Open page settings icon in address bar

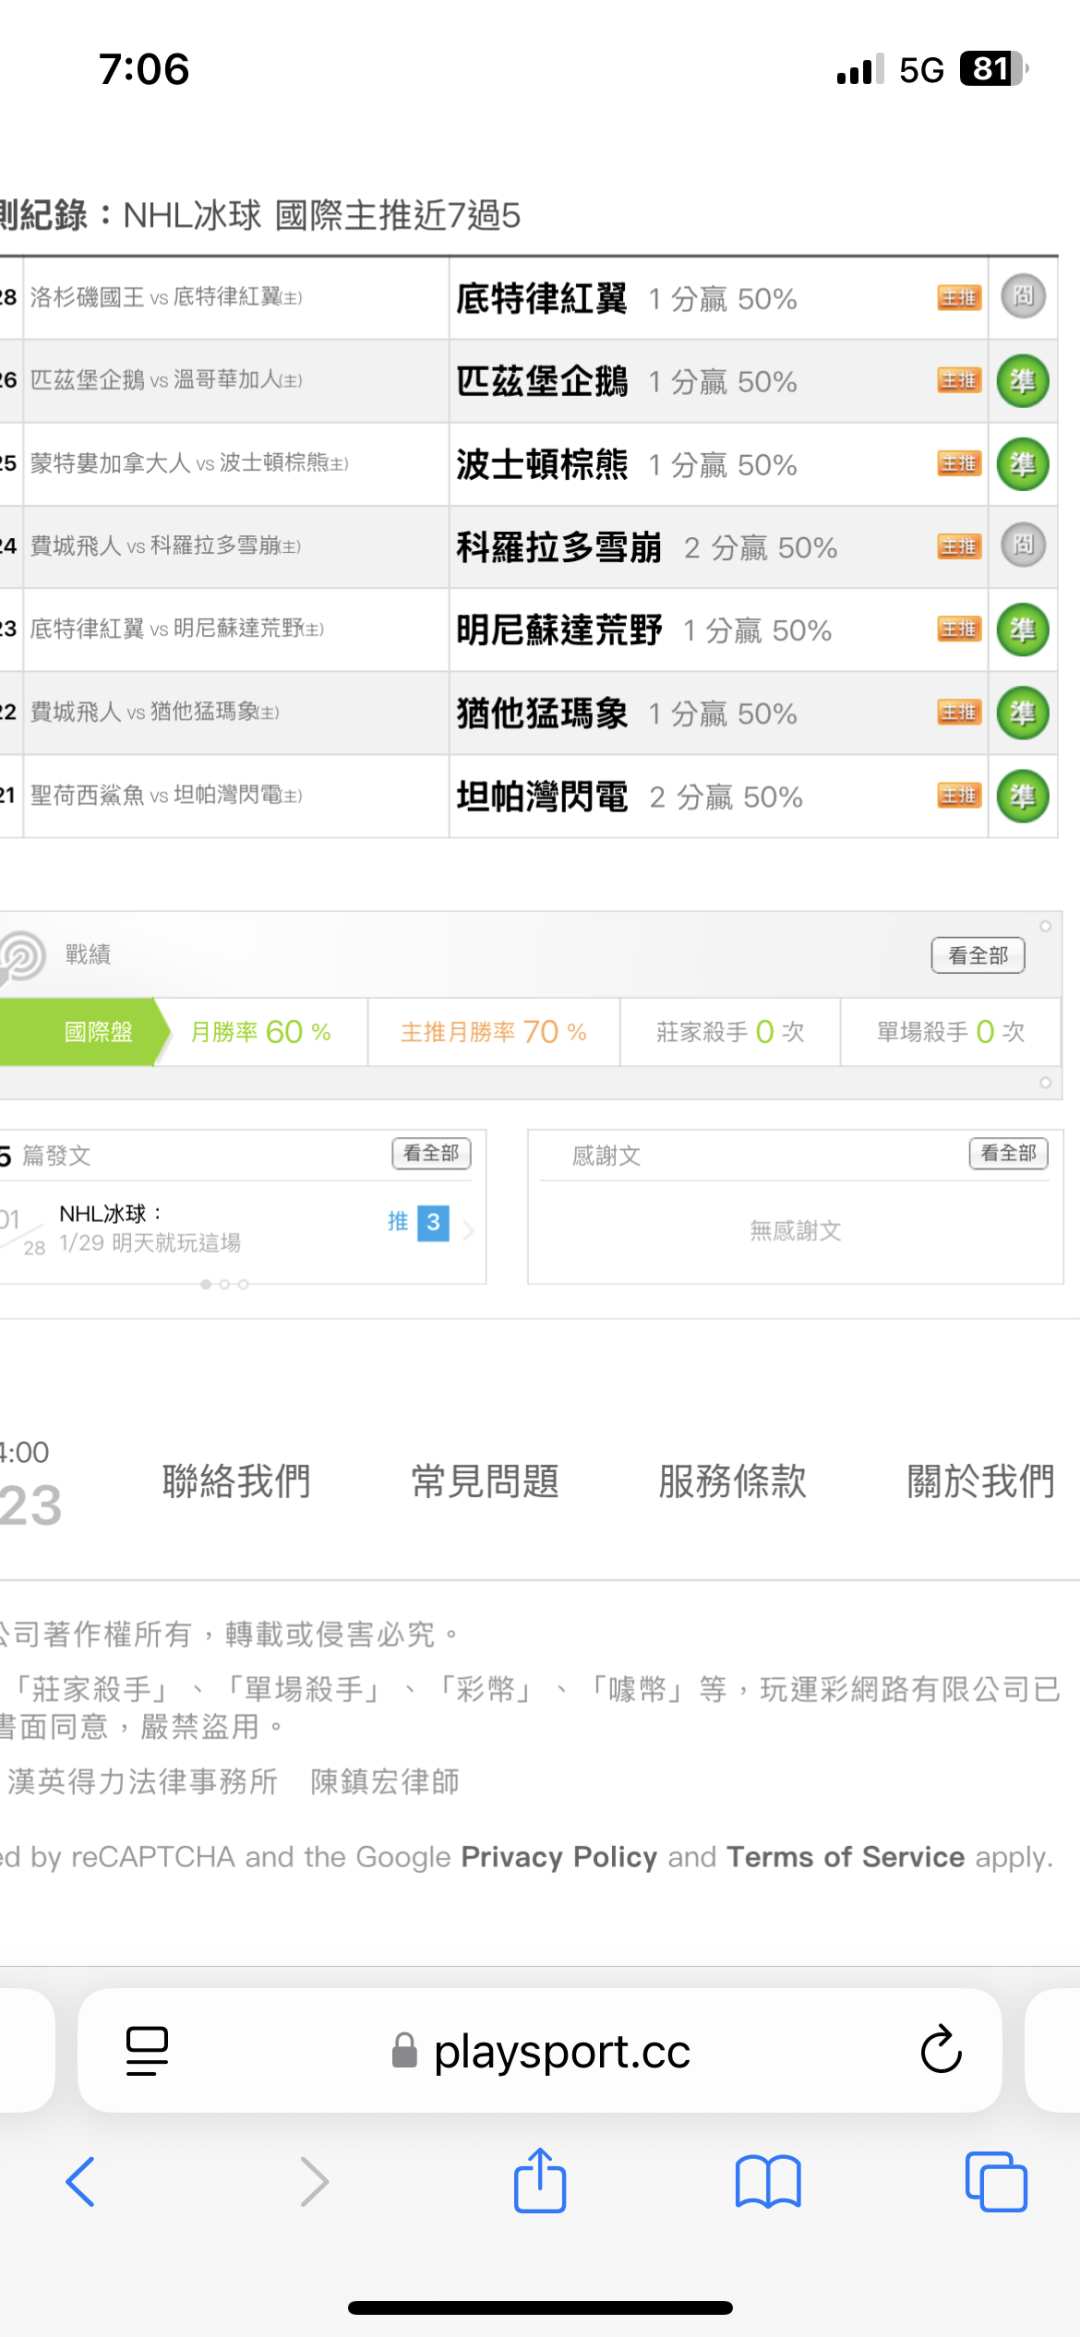(x=147, y=2050)
